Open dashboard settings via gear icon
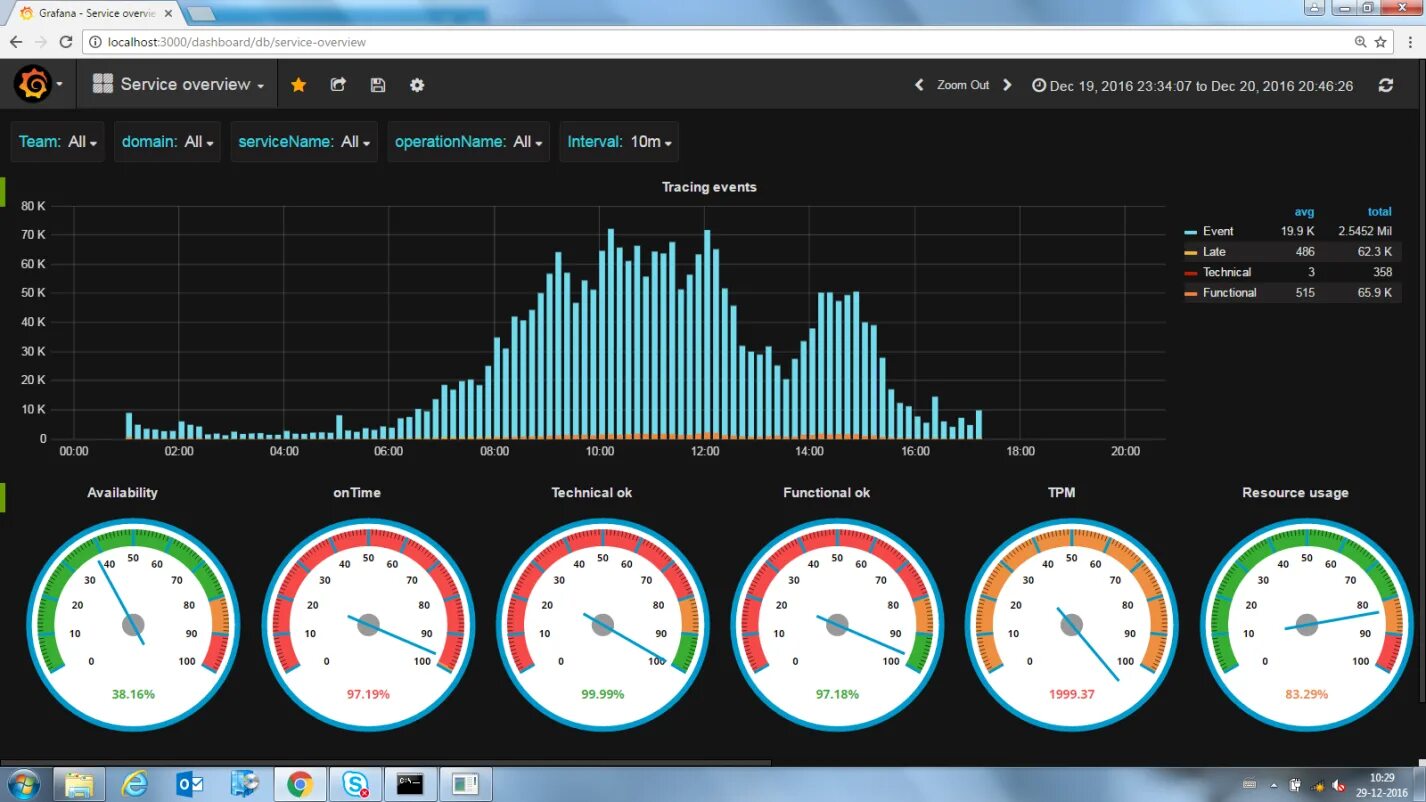This screenshot has height=802, width=1426. 416,85
